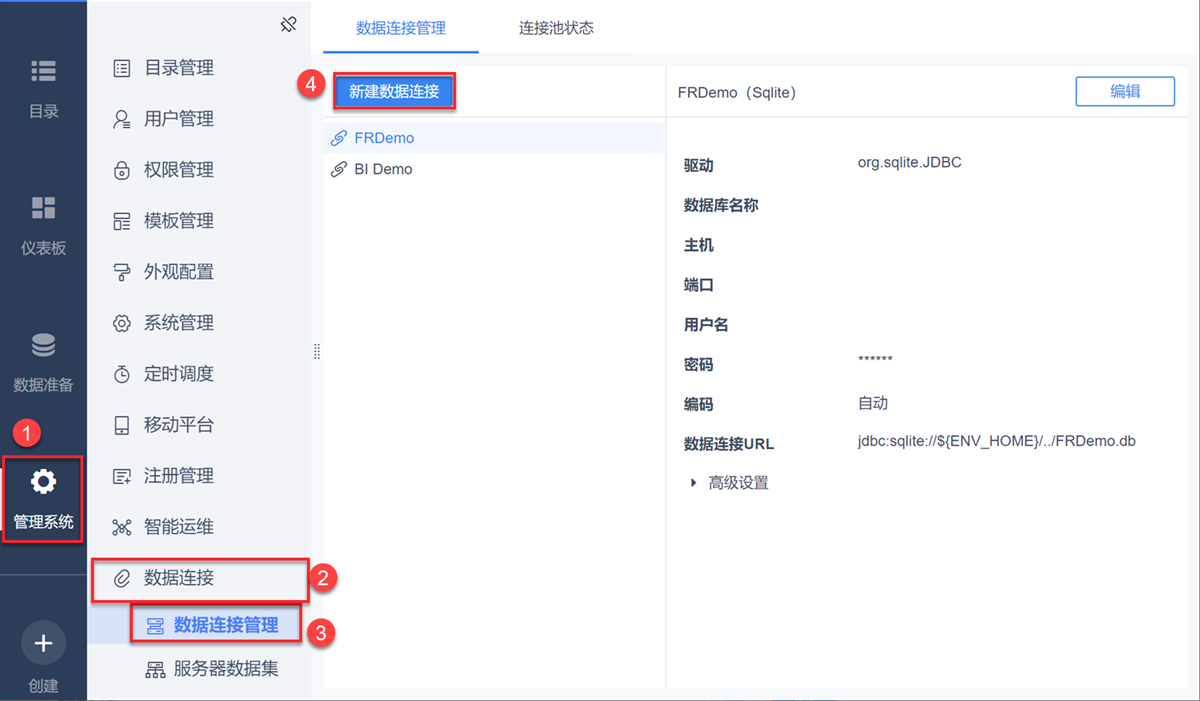Select the 数据连接管理 tab
Viewport: 1200px width, 701px height.
pyautogui.click(x=401, y=28)
